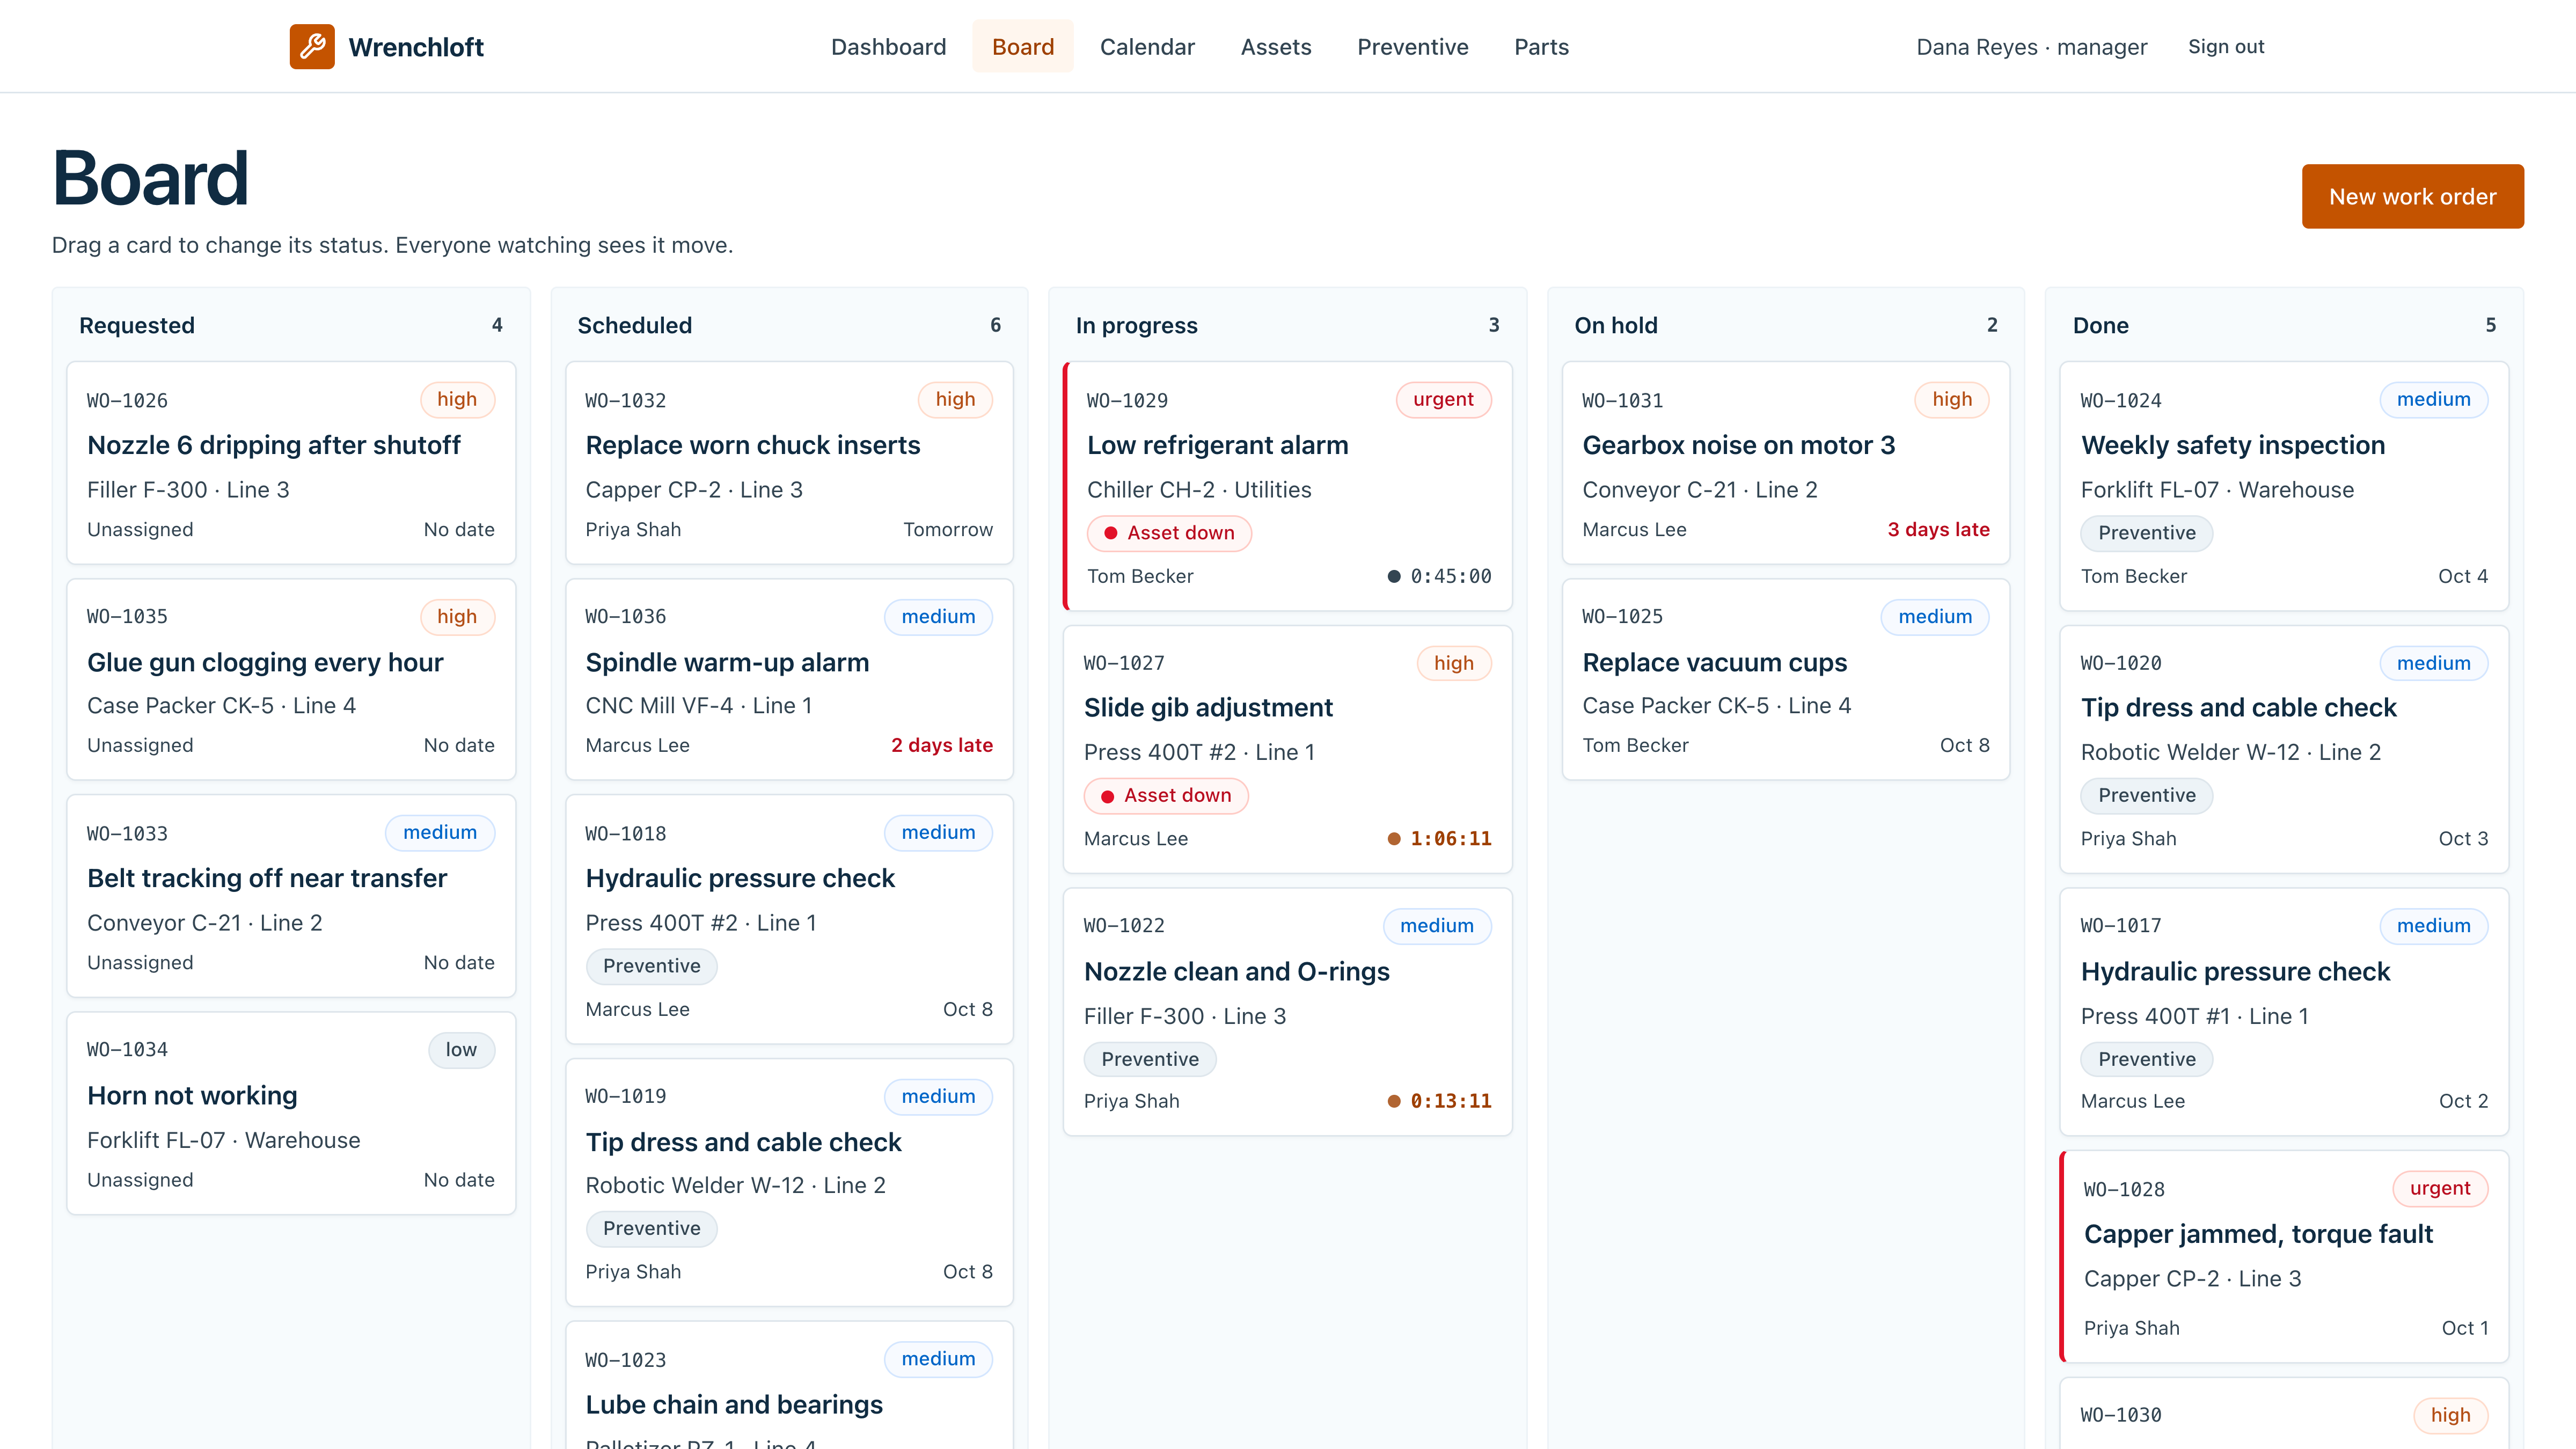The height and width of the screenshot is (1449, 2576).
Task: Click urgent badge on WO-1028
Action: click(x=2440, y=1188)
